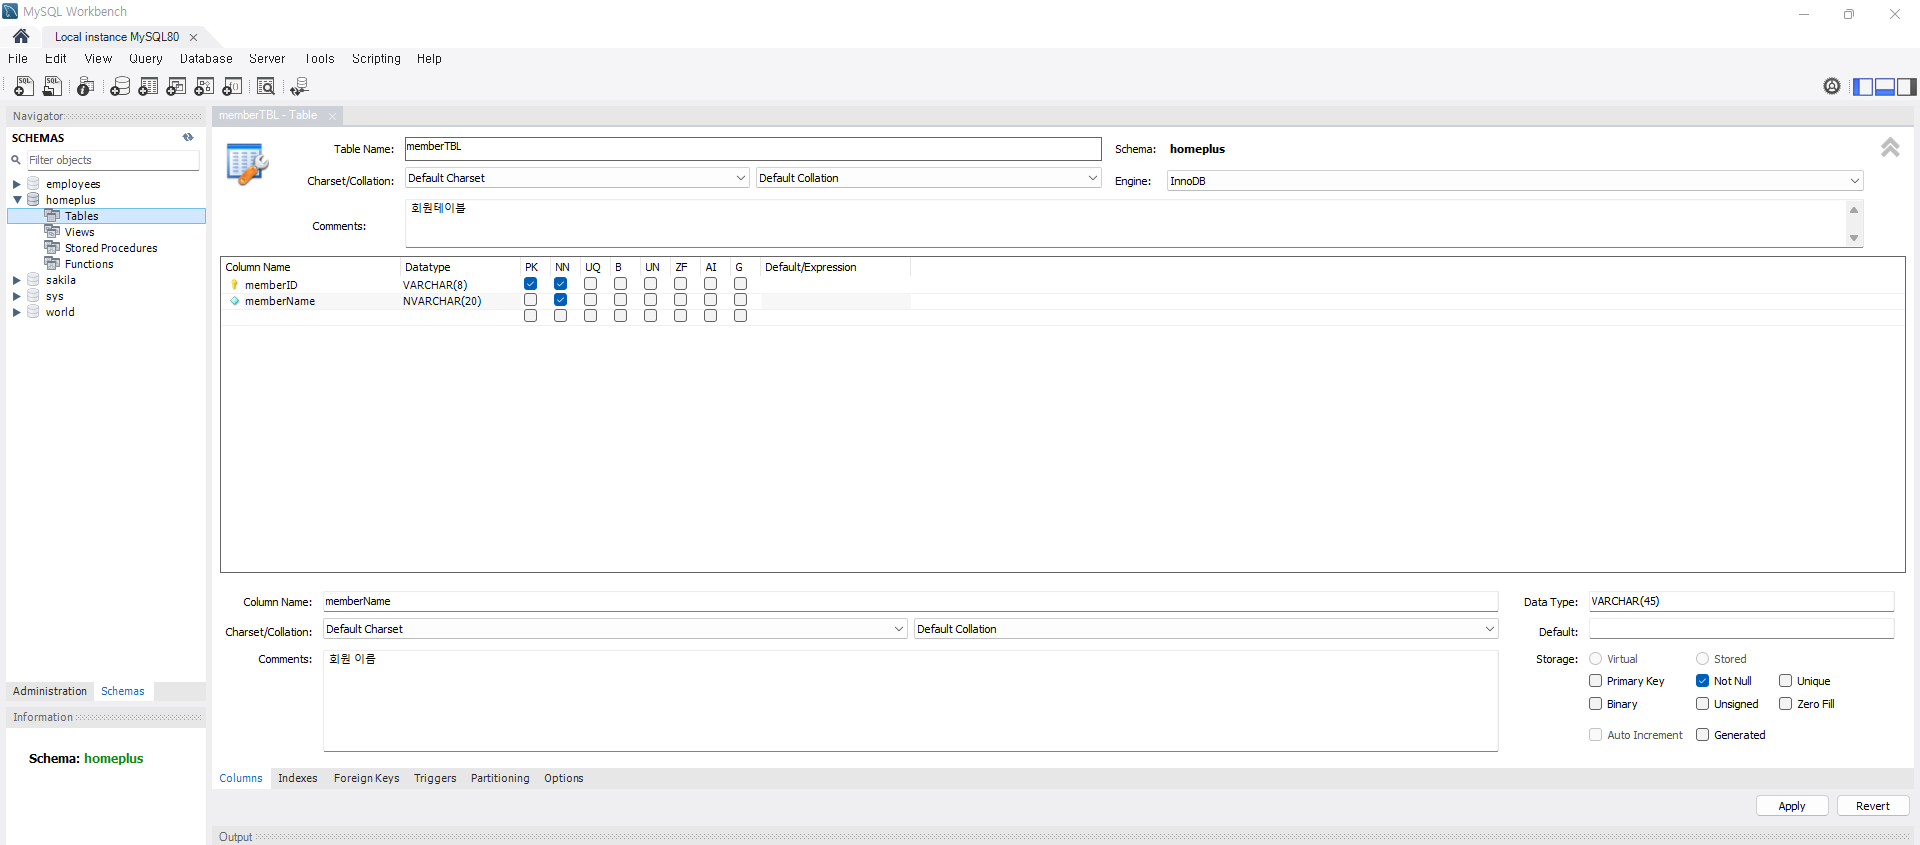Open the Scripting menu
1920x845 pixels.
pyautogui.click(x=376, y=59)
